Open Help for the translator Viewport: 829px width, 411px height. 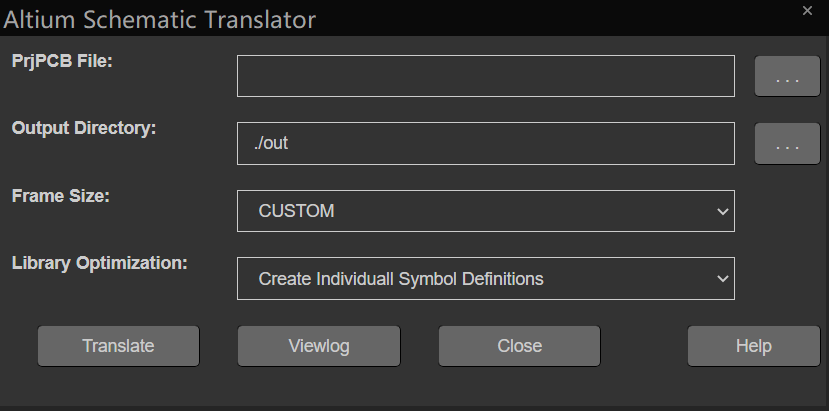pyautogui.click(x=753, y=346)
